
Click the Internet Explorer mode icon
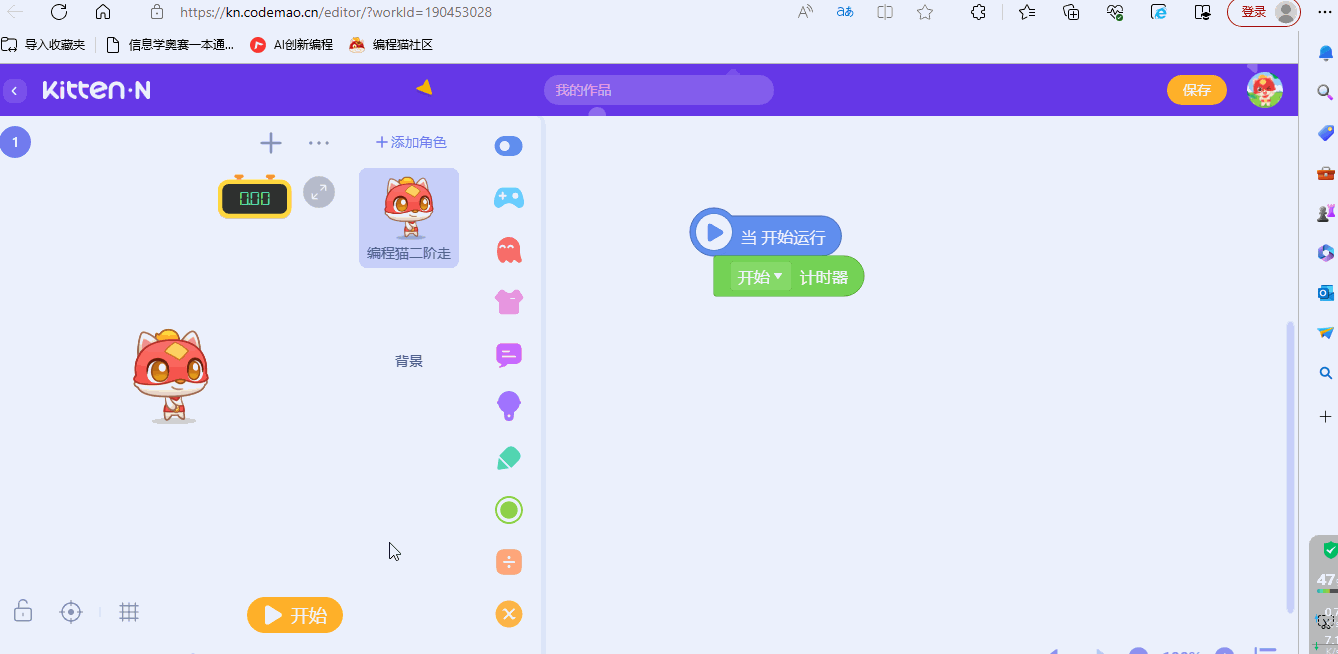click(1159, 12)
